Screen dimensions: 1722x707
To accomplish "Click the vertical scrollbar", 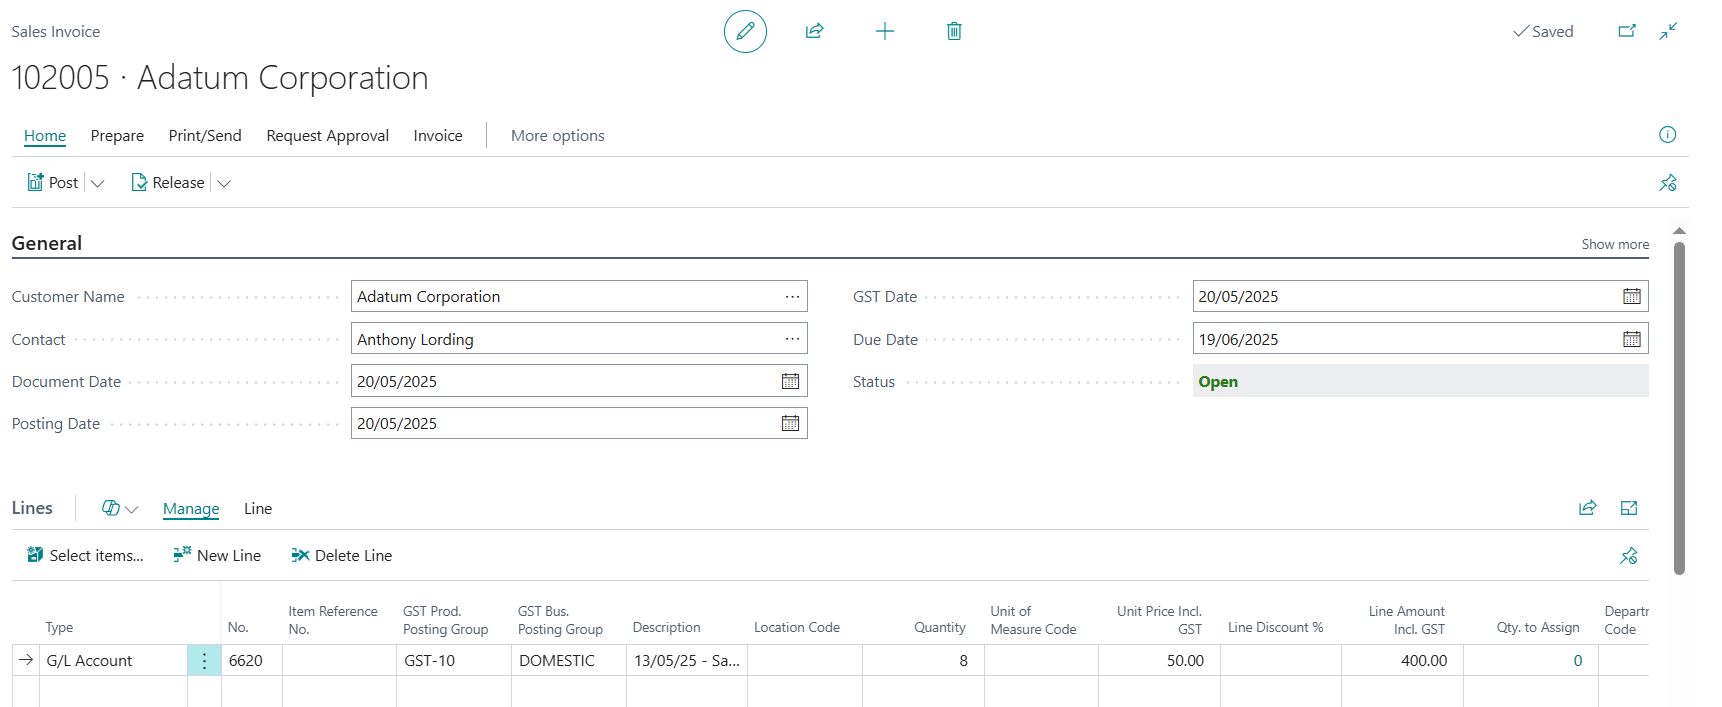I will pyautogui.click(x=1679, y=408).
